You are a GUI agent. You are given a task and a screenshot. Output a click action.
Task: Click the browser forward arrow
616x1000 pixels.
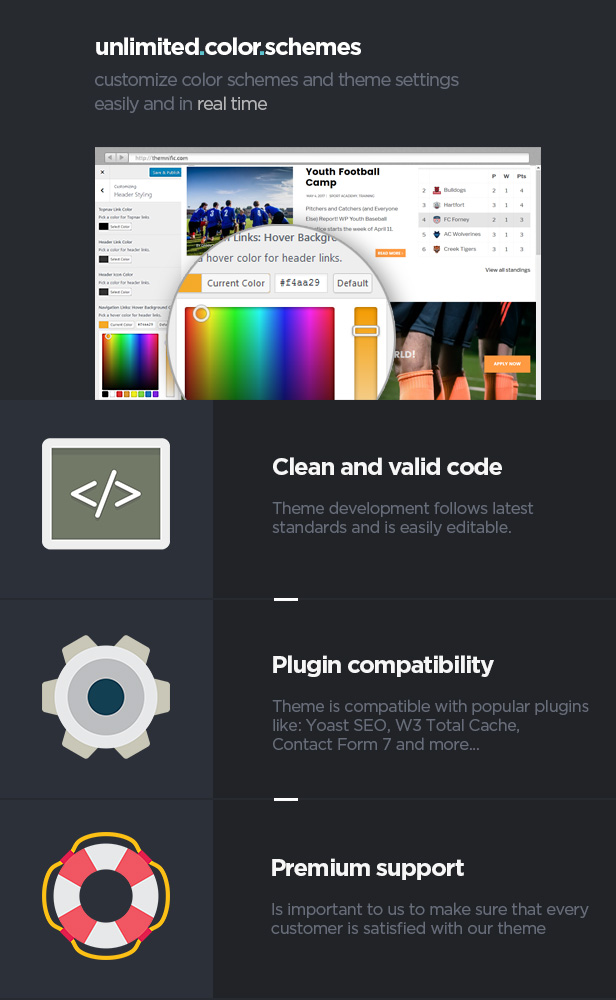(122, 157)
